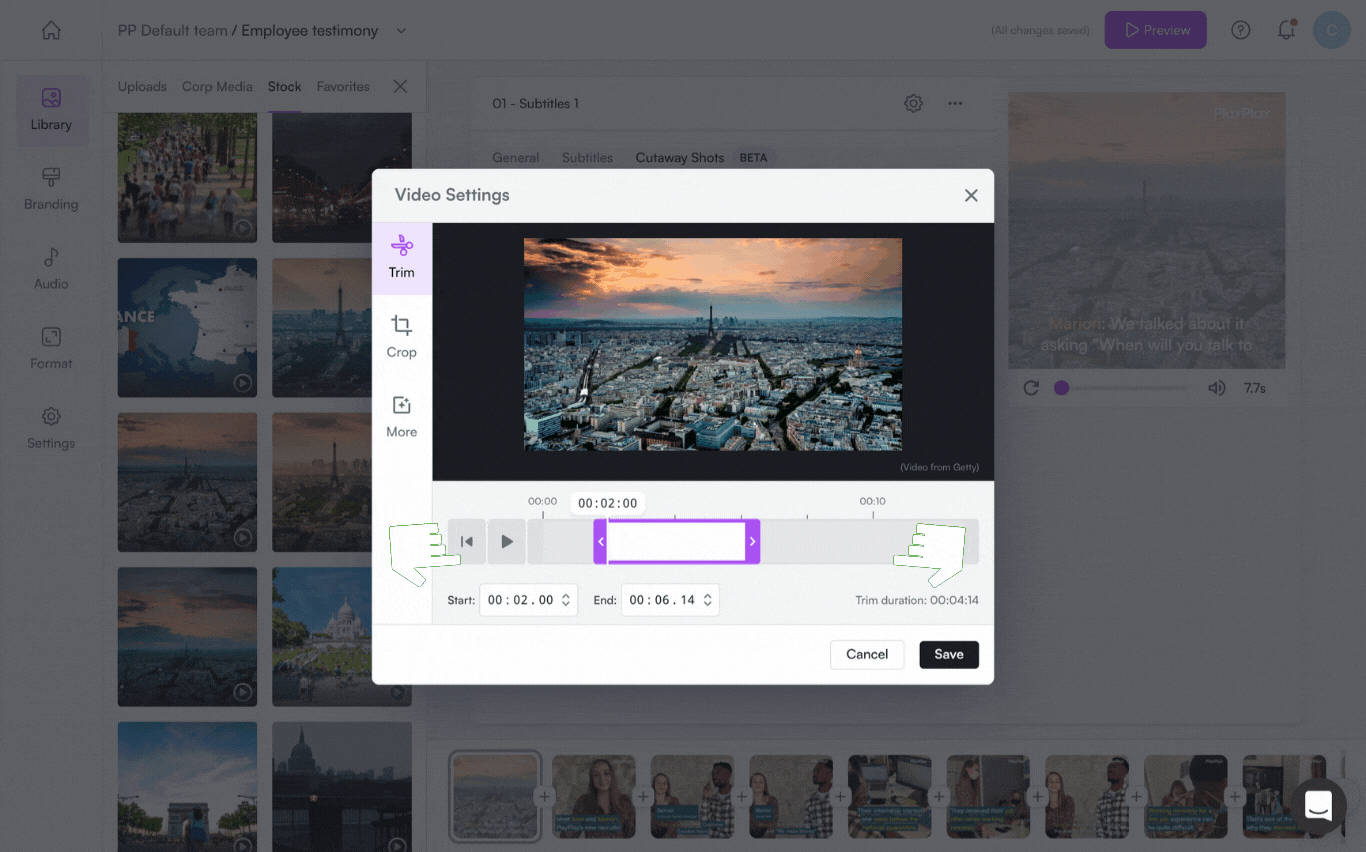
Task: Select the Trim tool in Video Settings
Action: 402,258
